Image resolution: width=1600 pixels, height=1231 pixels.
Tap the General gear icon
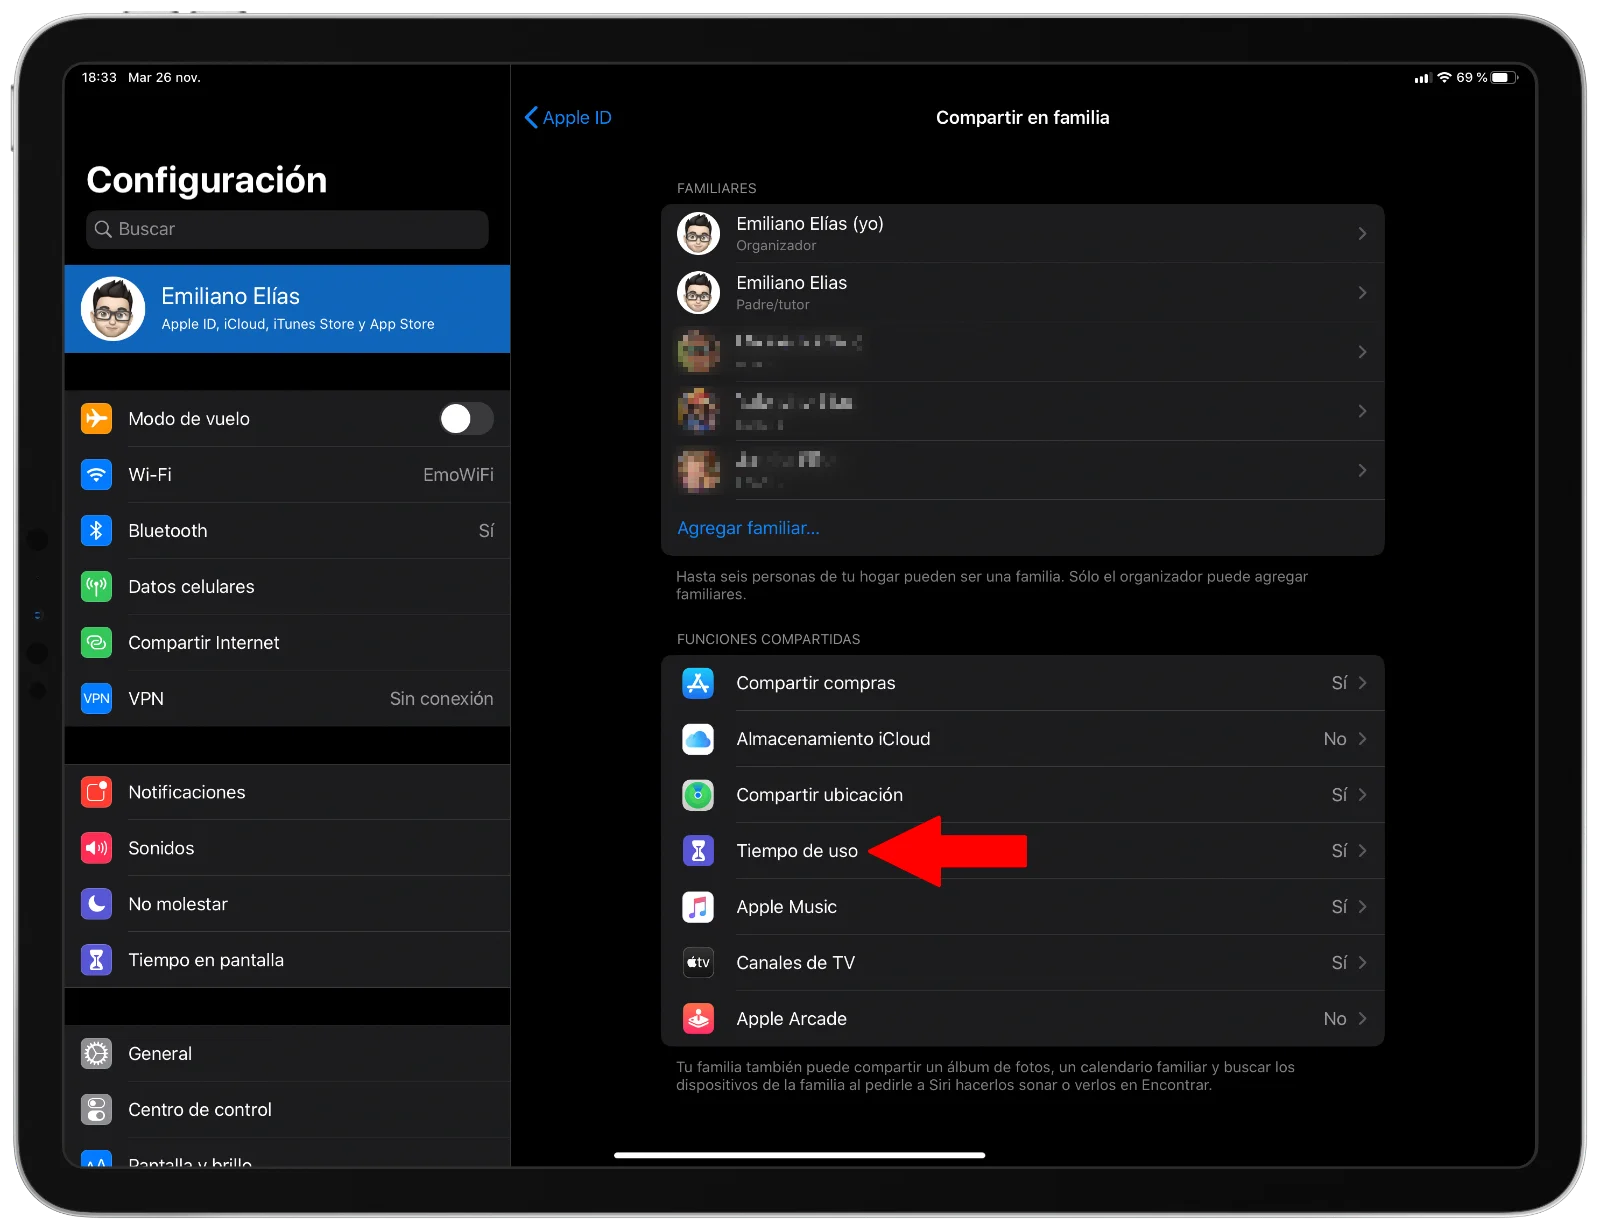click(x=96, y=1054)
